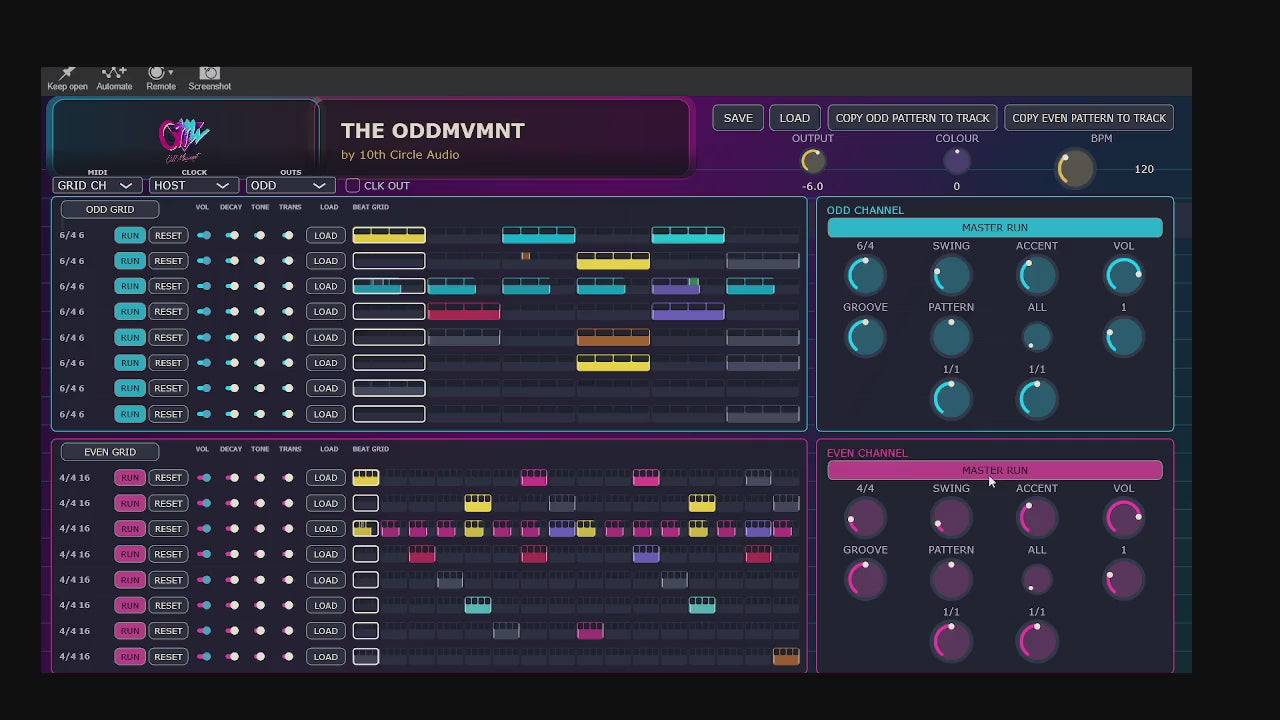
Task: Open the OUTS ODD dropdown
Action: [290, 186]
